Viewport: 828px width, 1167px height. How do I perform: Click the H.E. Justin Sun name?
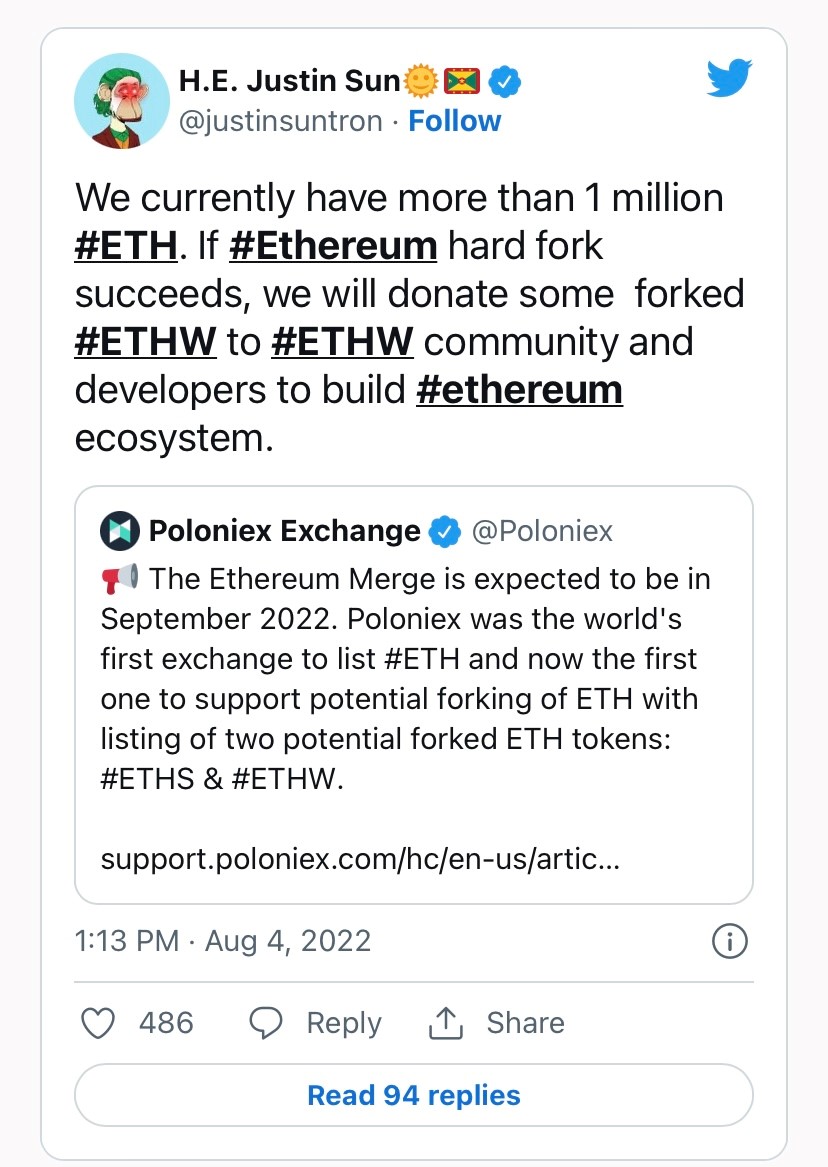pos(289,81)
